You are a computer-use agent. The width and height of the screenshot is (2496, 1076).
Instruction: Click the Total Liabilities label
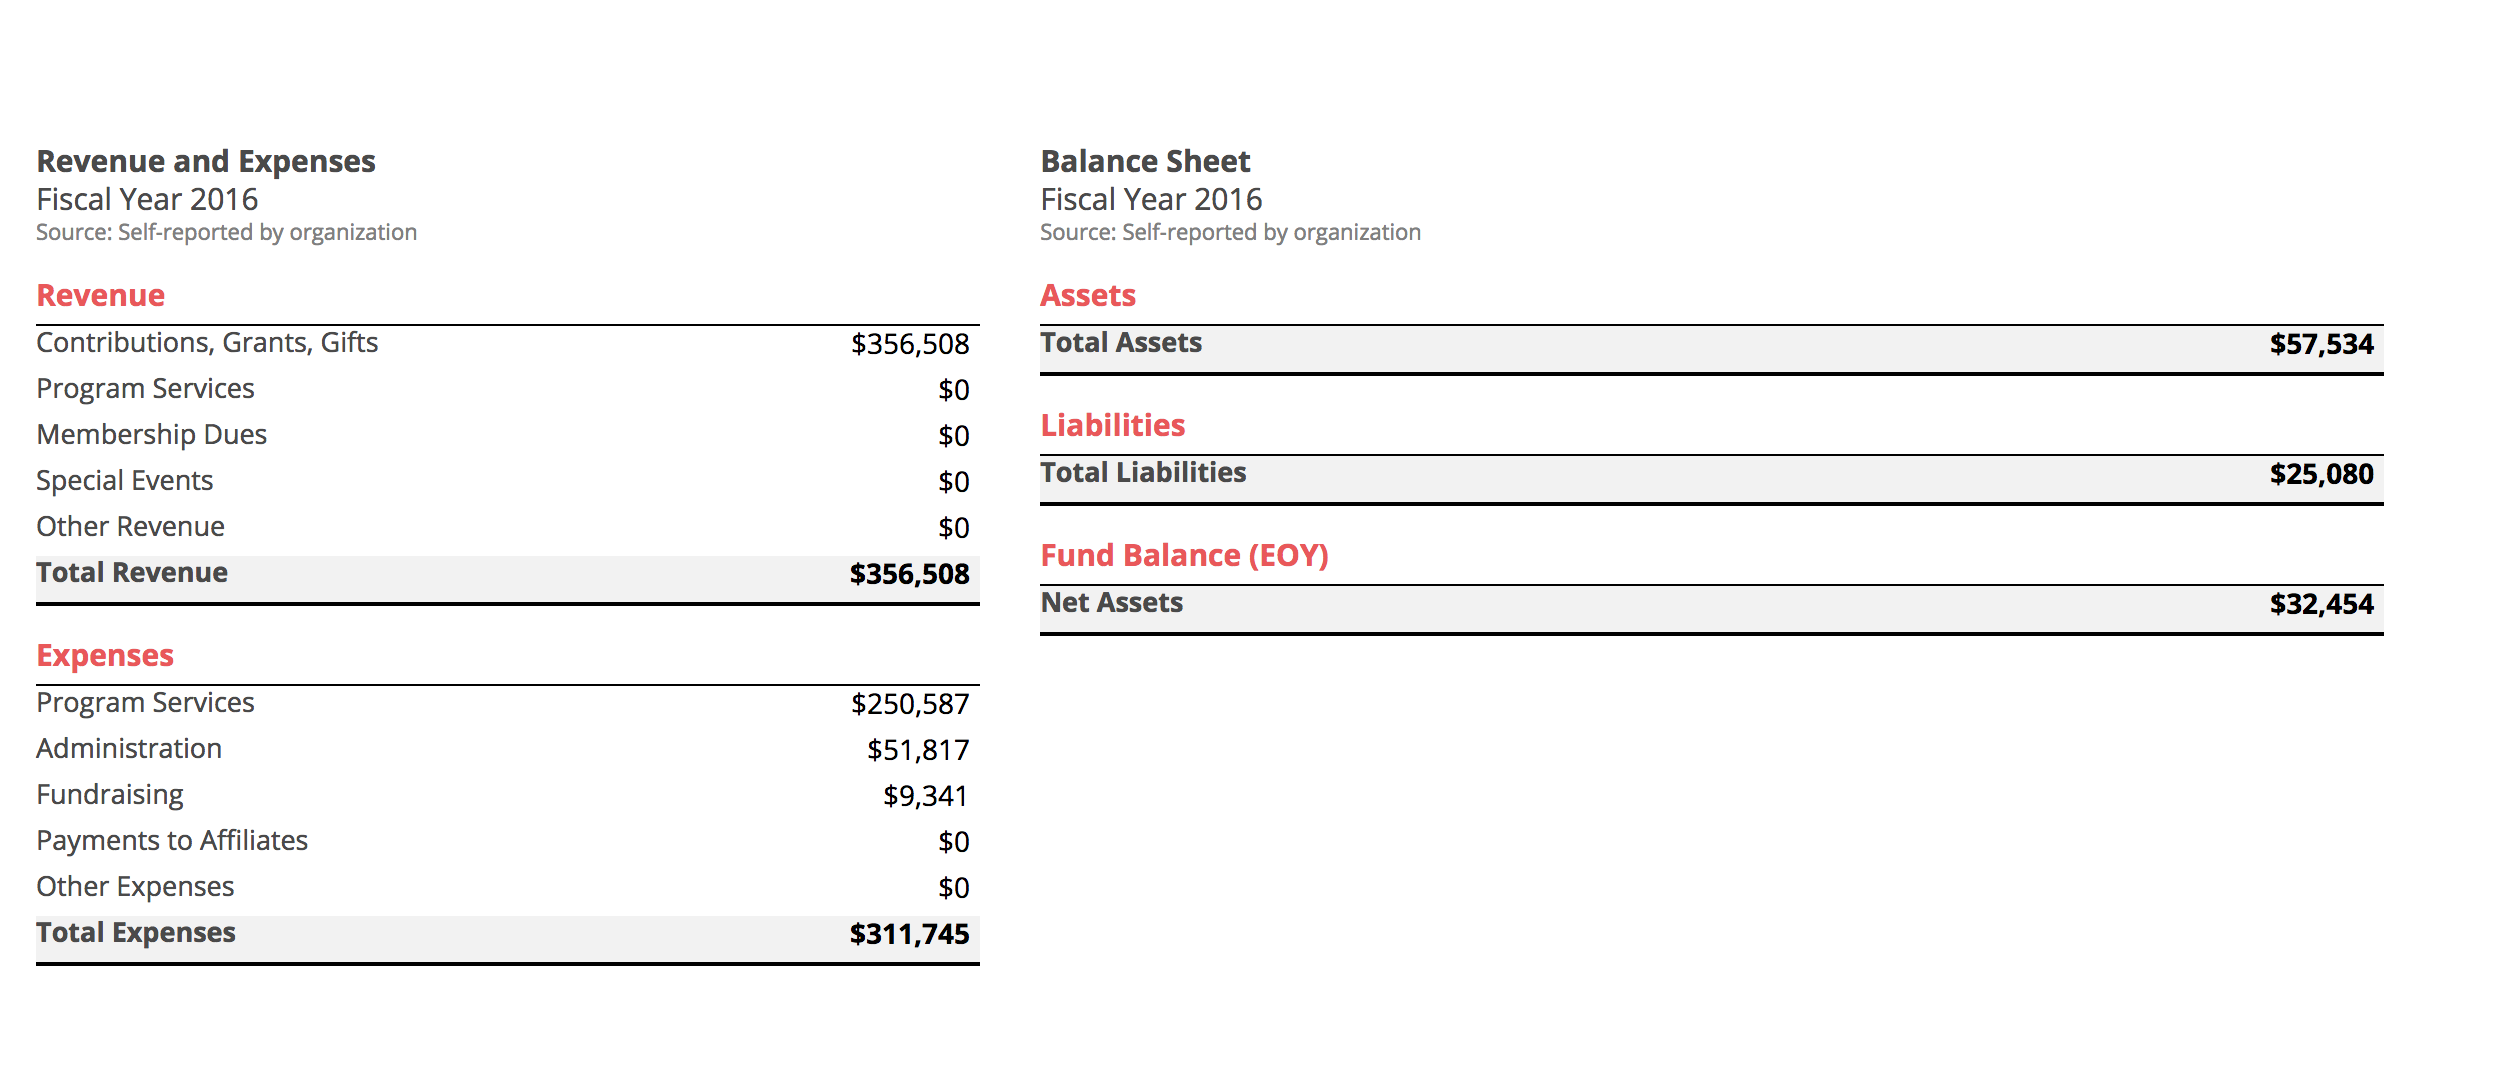[x=1143, y=473]
